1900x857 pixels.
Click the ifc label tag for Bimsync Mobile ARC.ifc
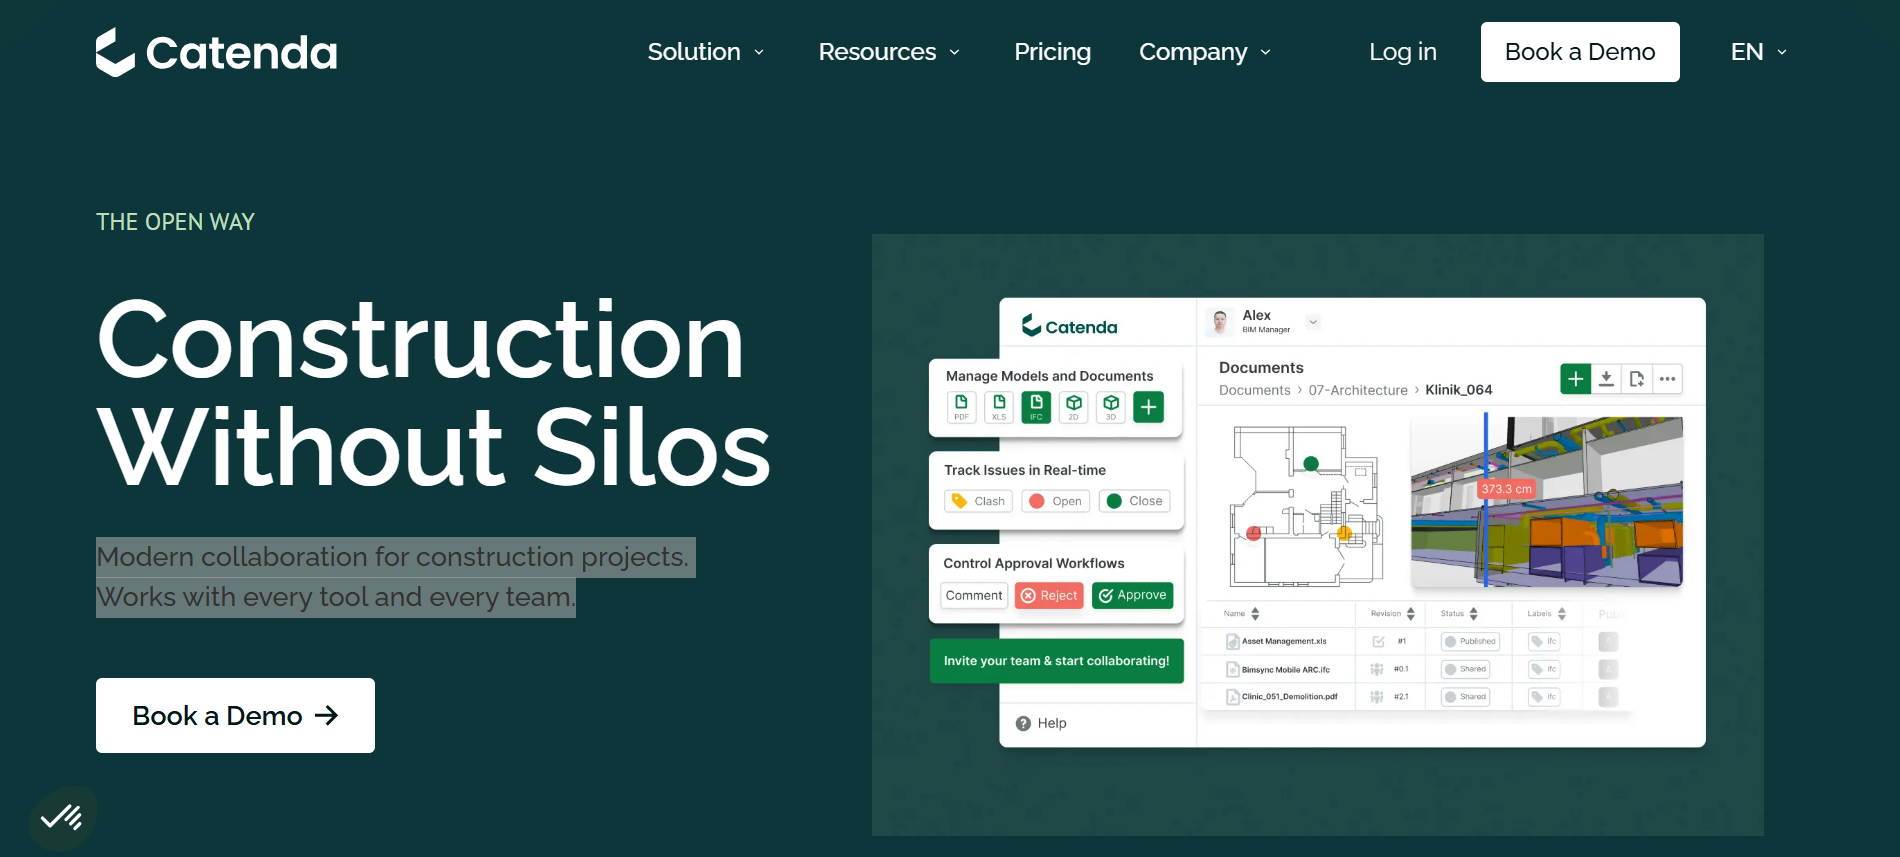(1545, 669)
